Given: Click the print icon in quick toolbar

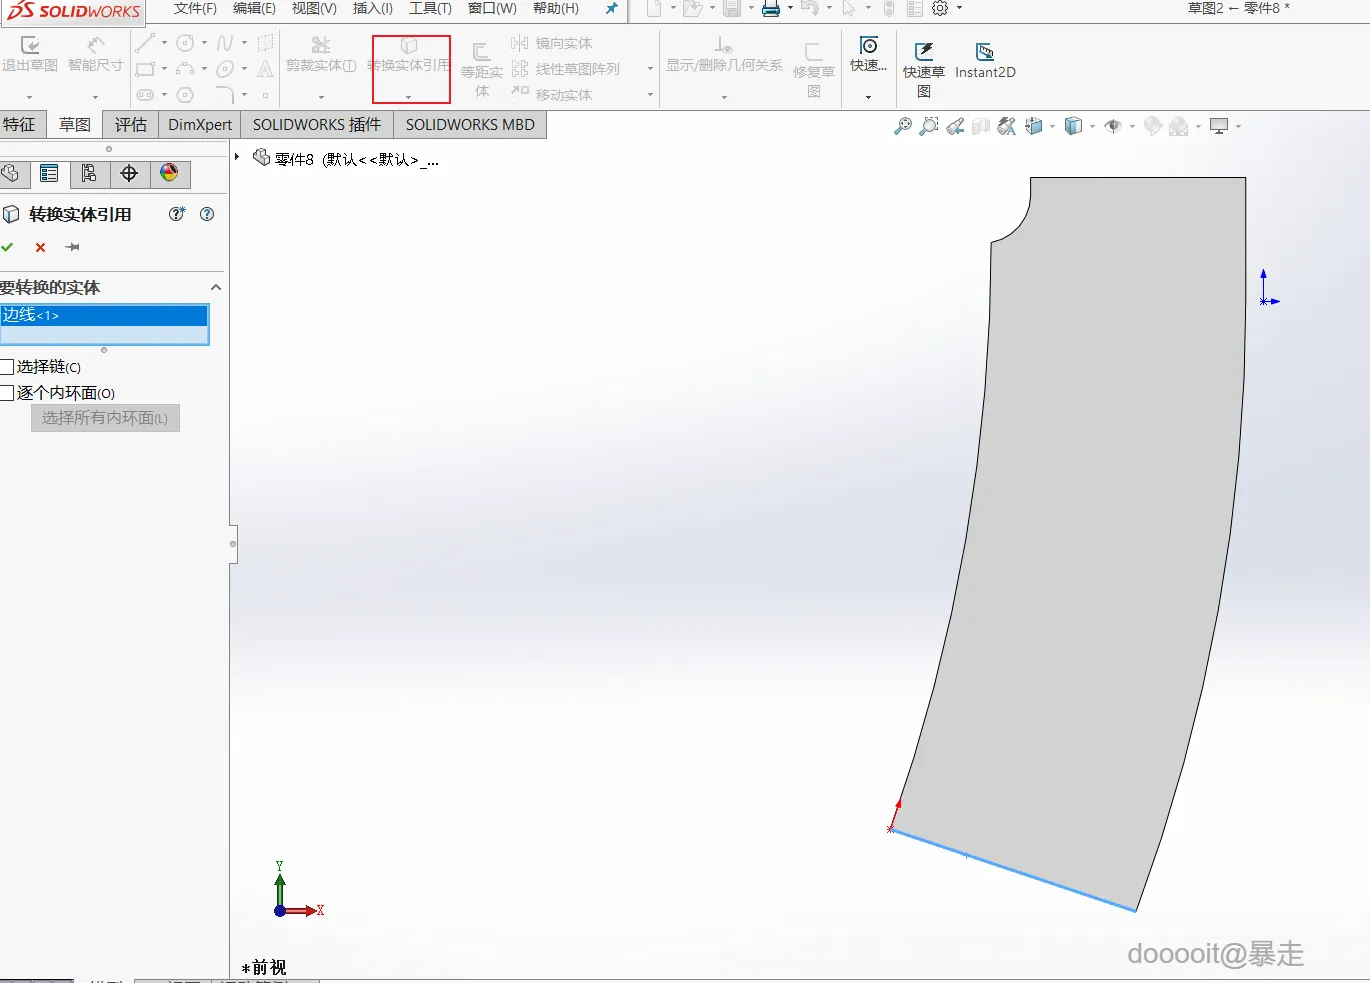Looking at the screenshot, I should 771,9.
